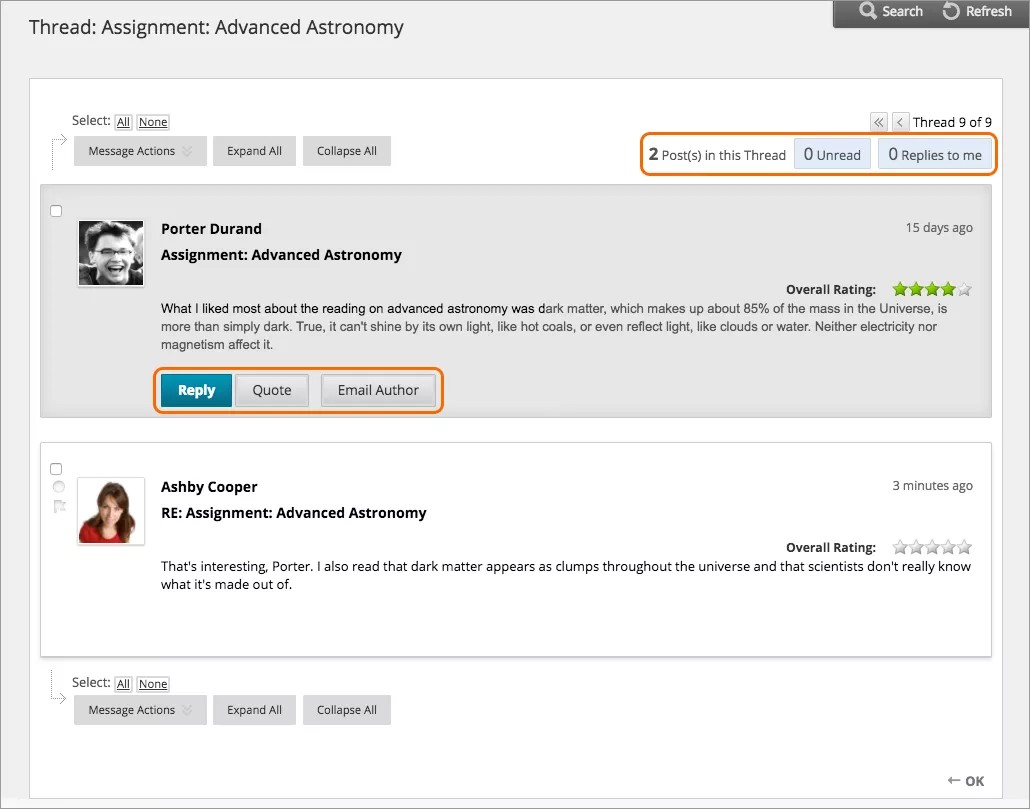Select the checkbox on Ashby Cooper's post
Screen dimensions: 1030x809
click(x=56, y=469)
